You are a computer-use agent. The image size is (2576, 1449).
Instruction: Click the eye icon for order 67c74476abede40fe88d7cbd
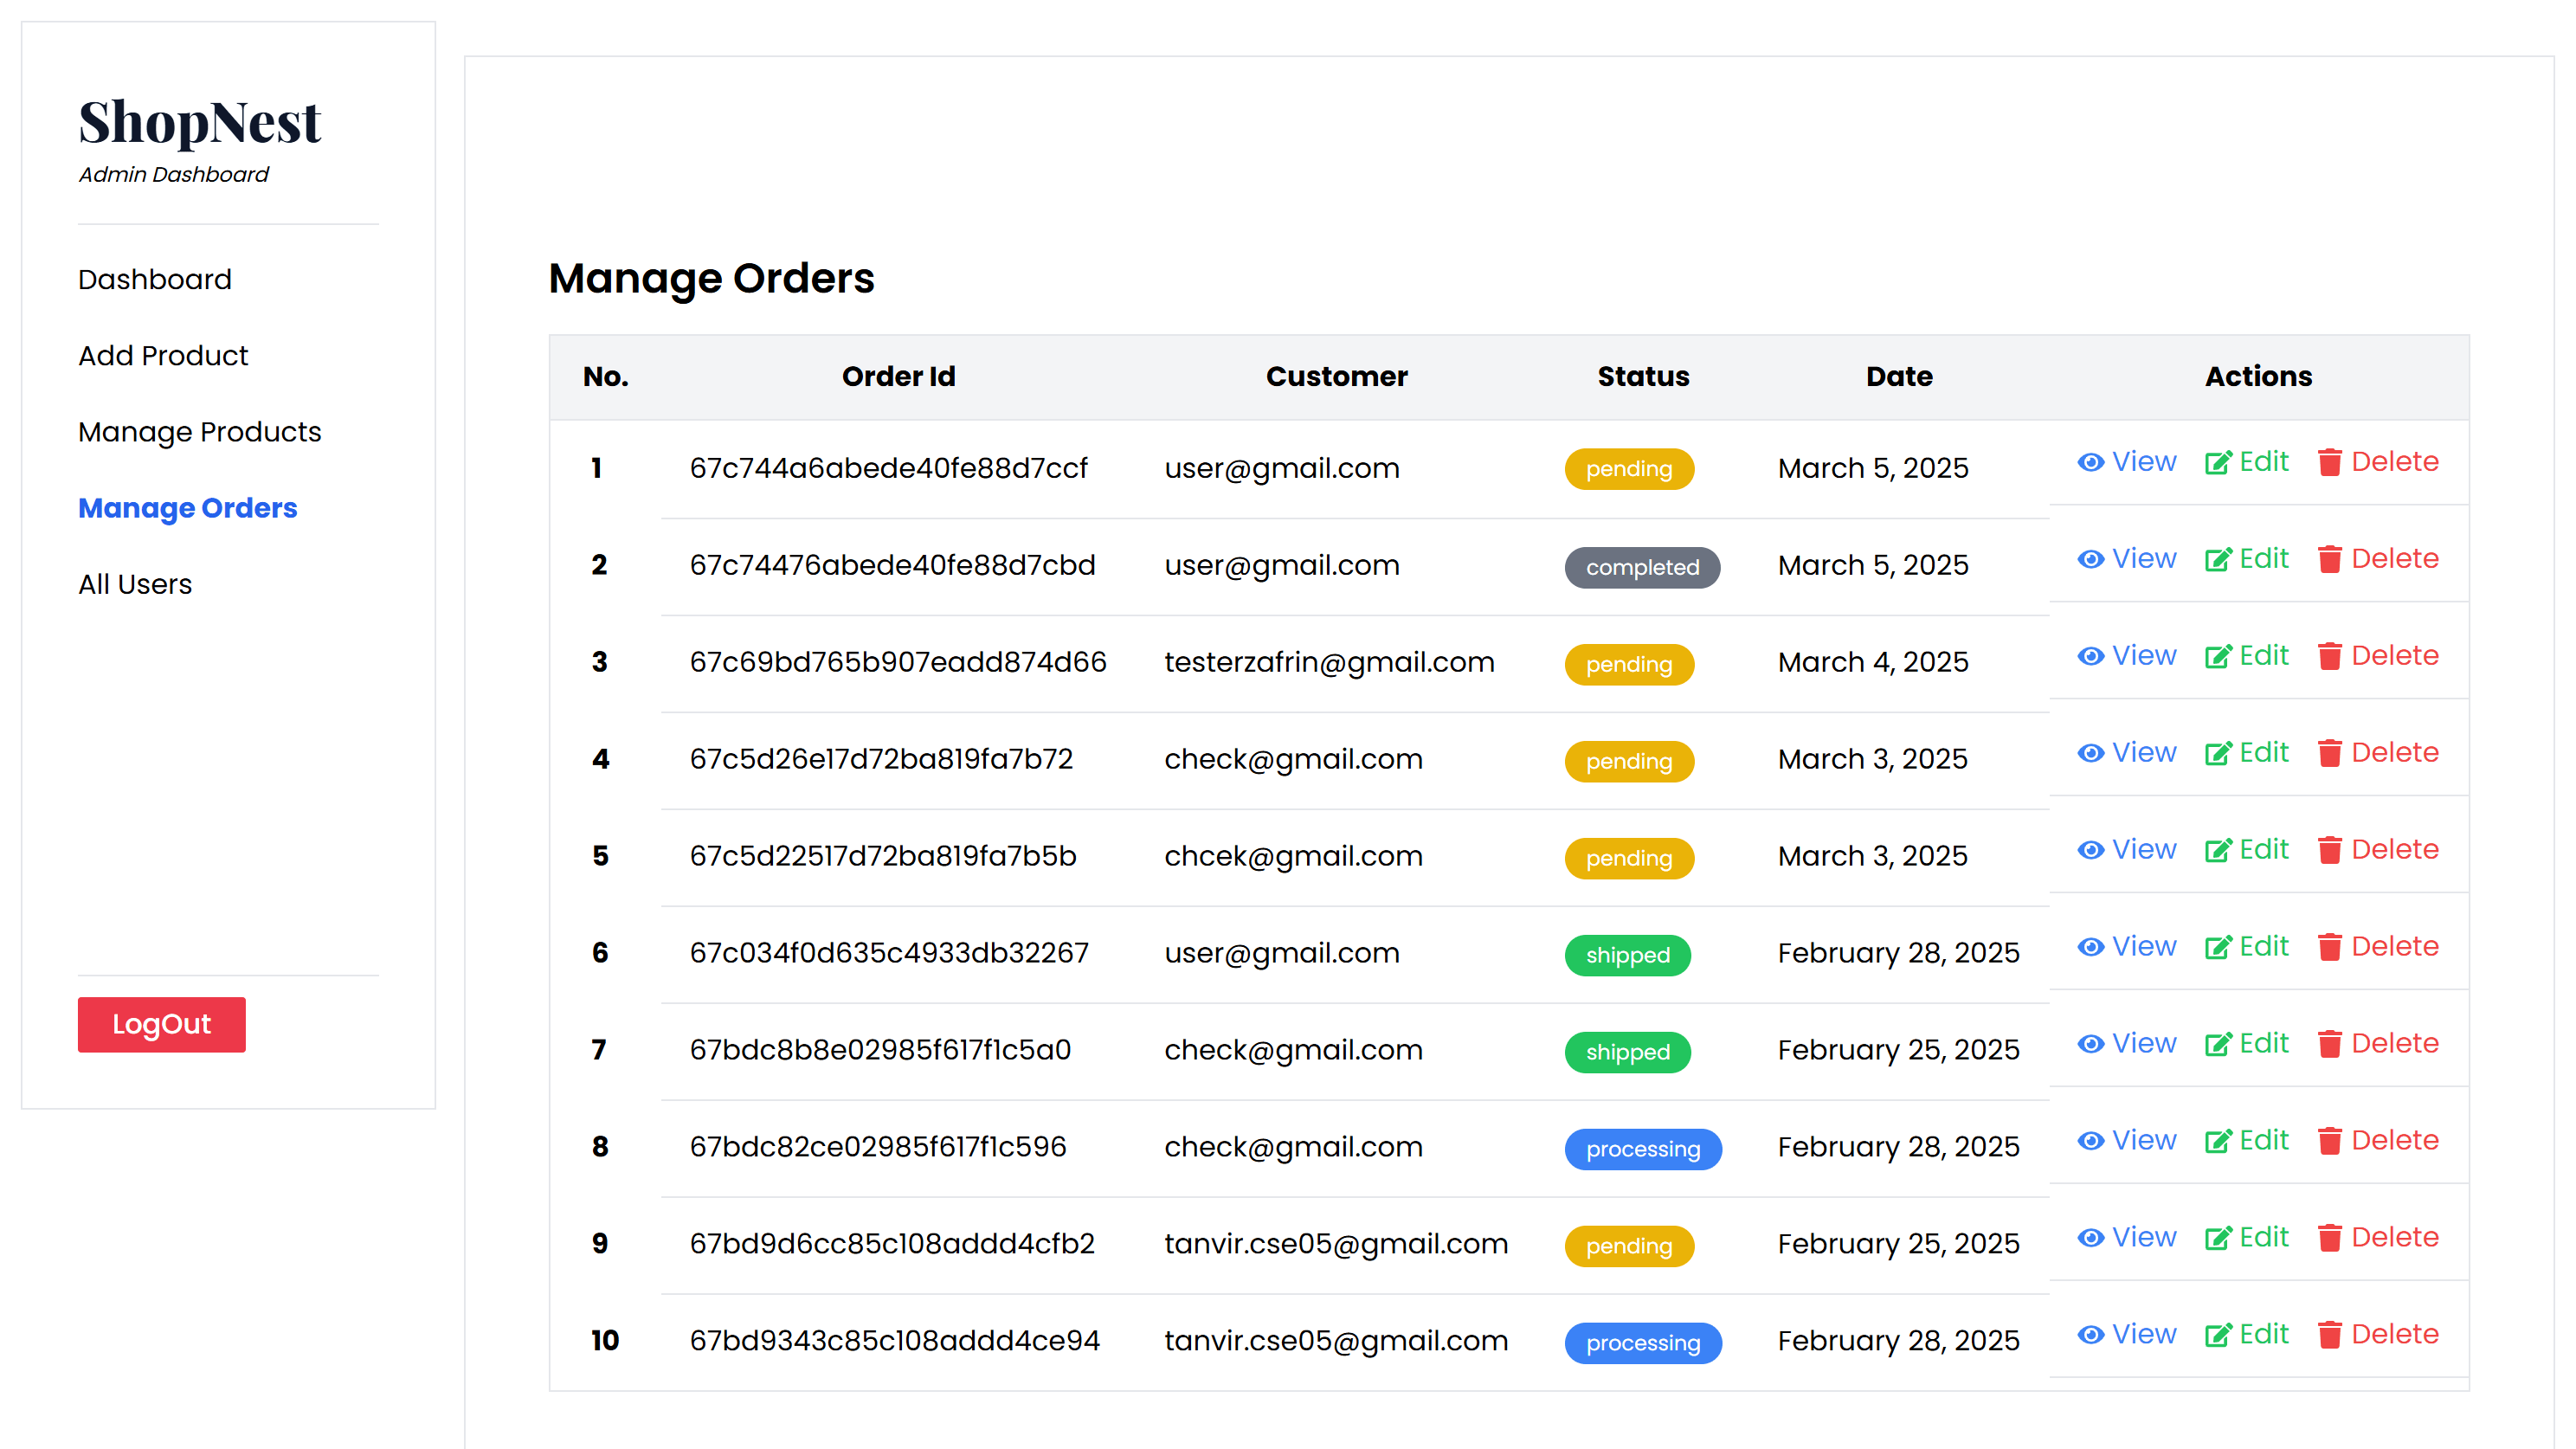tap(2090, 559)
